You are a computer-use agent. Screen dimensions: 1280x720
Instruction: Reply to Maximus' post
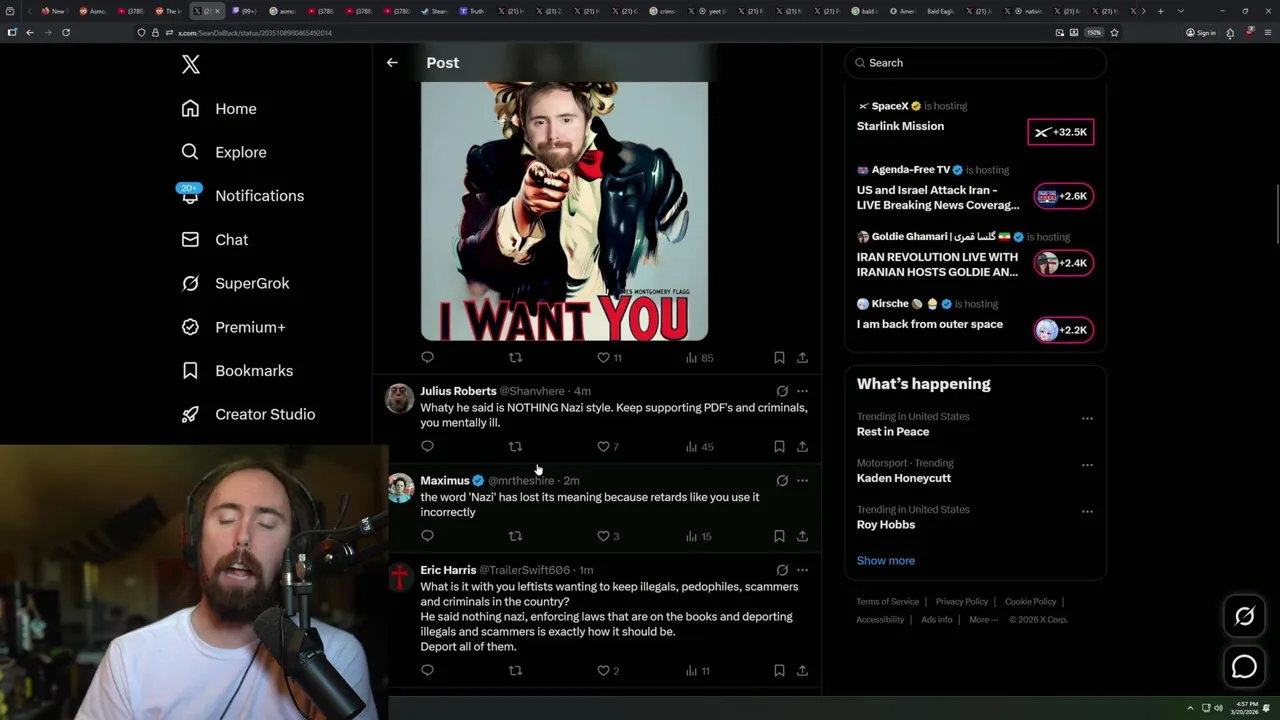427,536
